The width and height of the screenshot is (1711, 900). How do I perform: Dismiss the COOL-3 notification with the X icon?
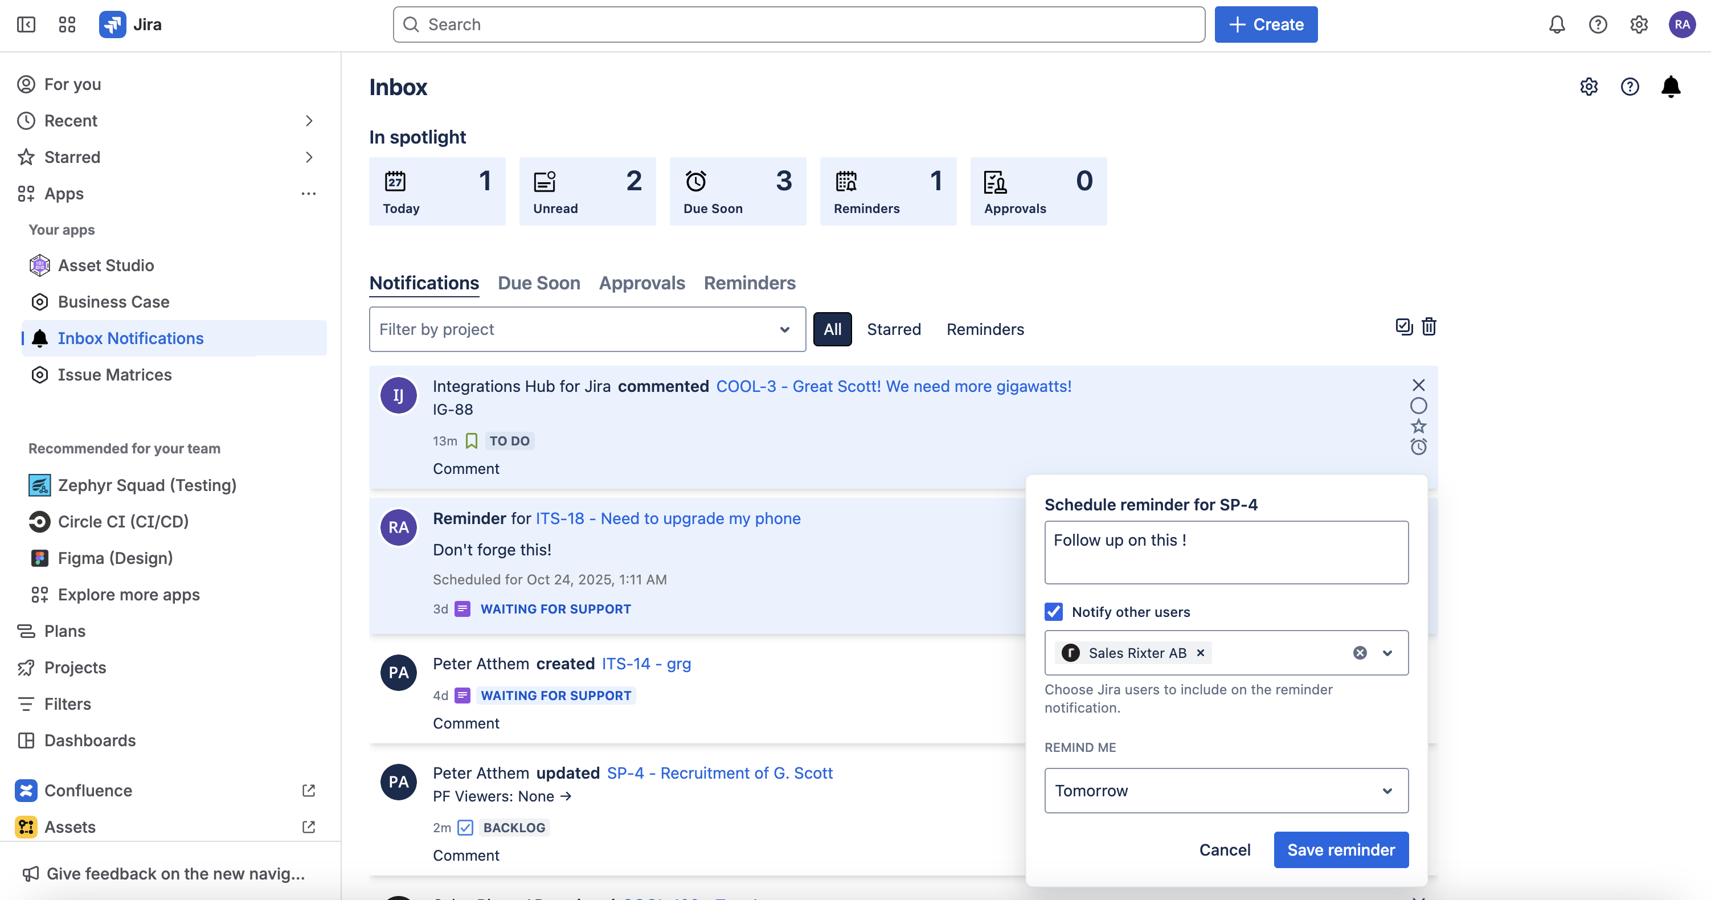tap(1418, 385)
